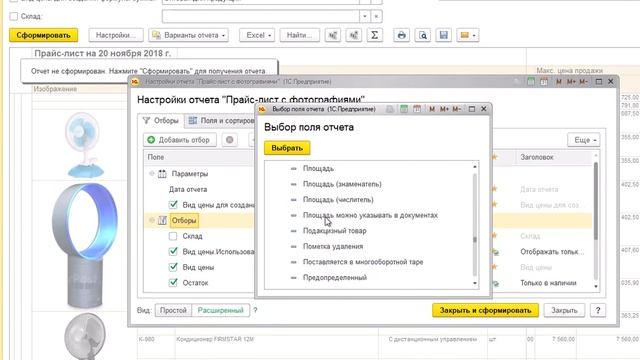
Task: Click M+ button in field selection title bar
Action: [444, 109]
